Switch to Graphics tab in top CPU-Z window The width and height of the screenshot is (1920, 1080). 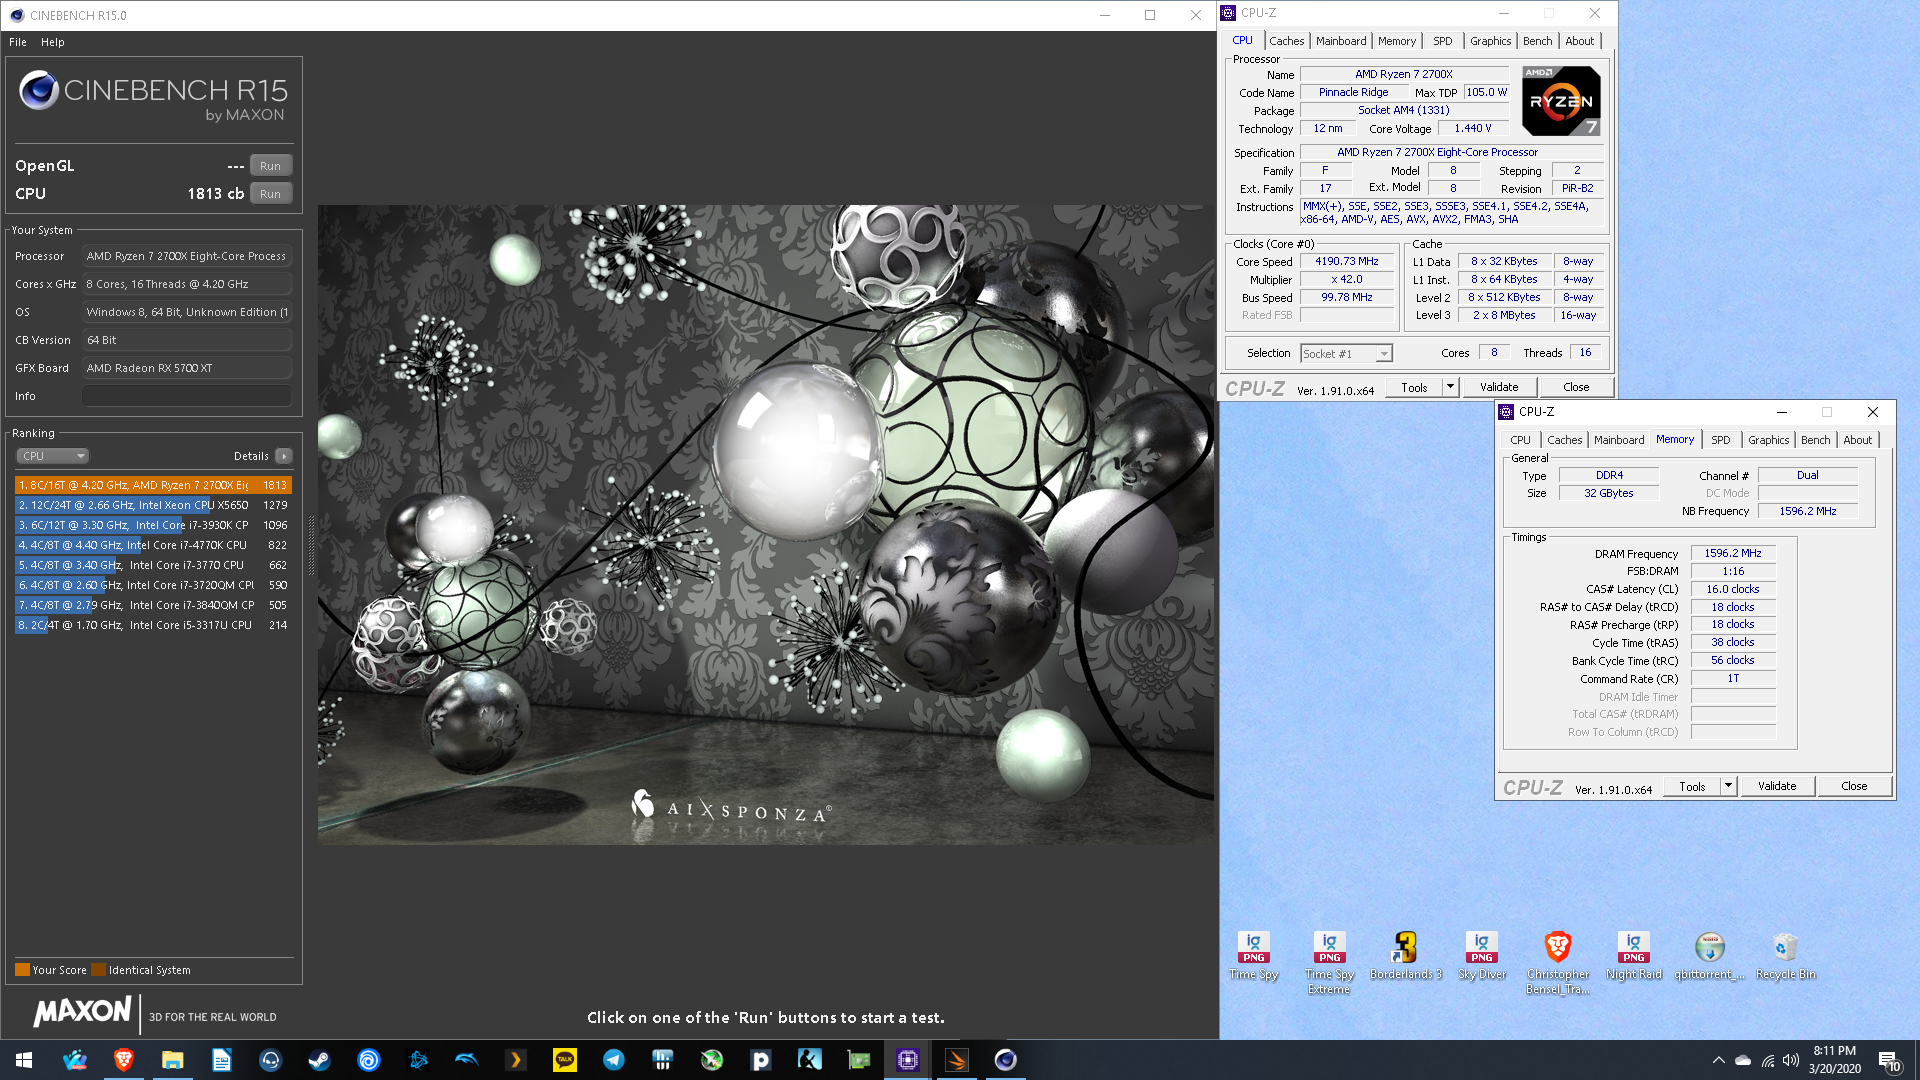[x=1490, y=41]
